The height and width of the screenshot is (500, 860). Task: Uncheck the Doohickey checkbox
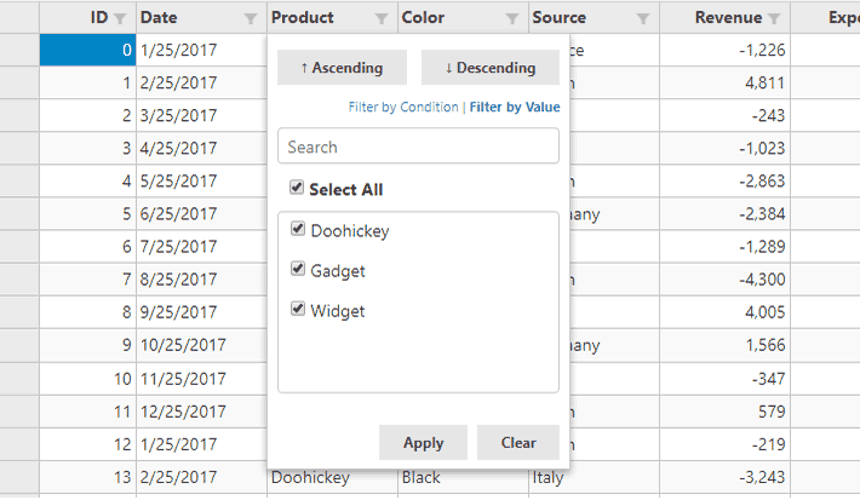point(297,229)
